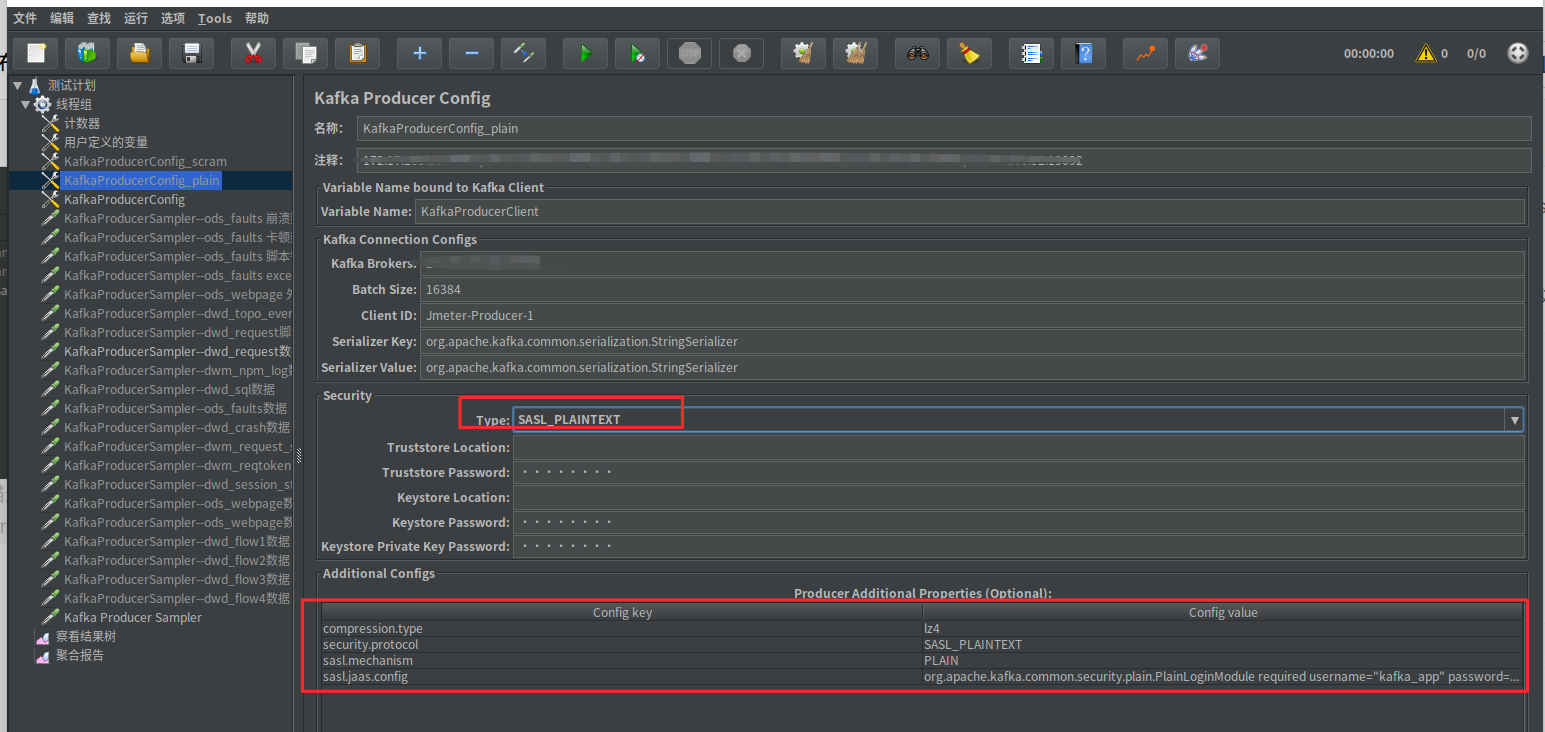
Task: Click the graph chart toolbar icon
Action: point(1146,53)
